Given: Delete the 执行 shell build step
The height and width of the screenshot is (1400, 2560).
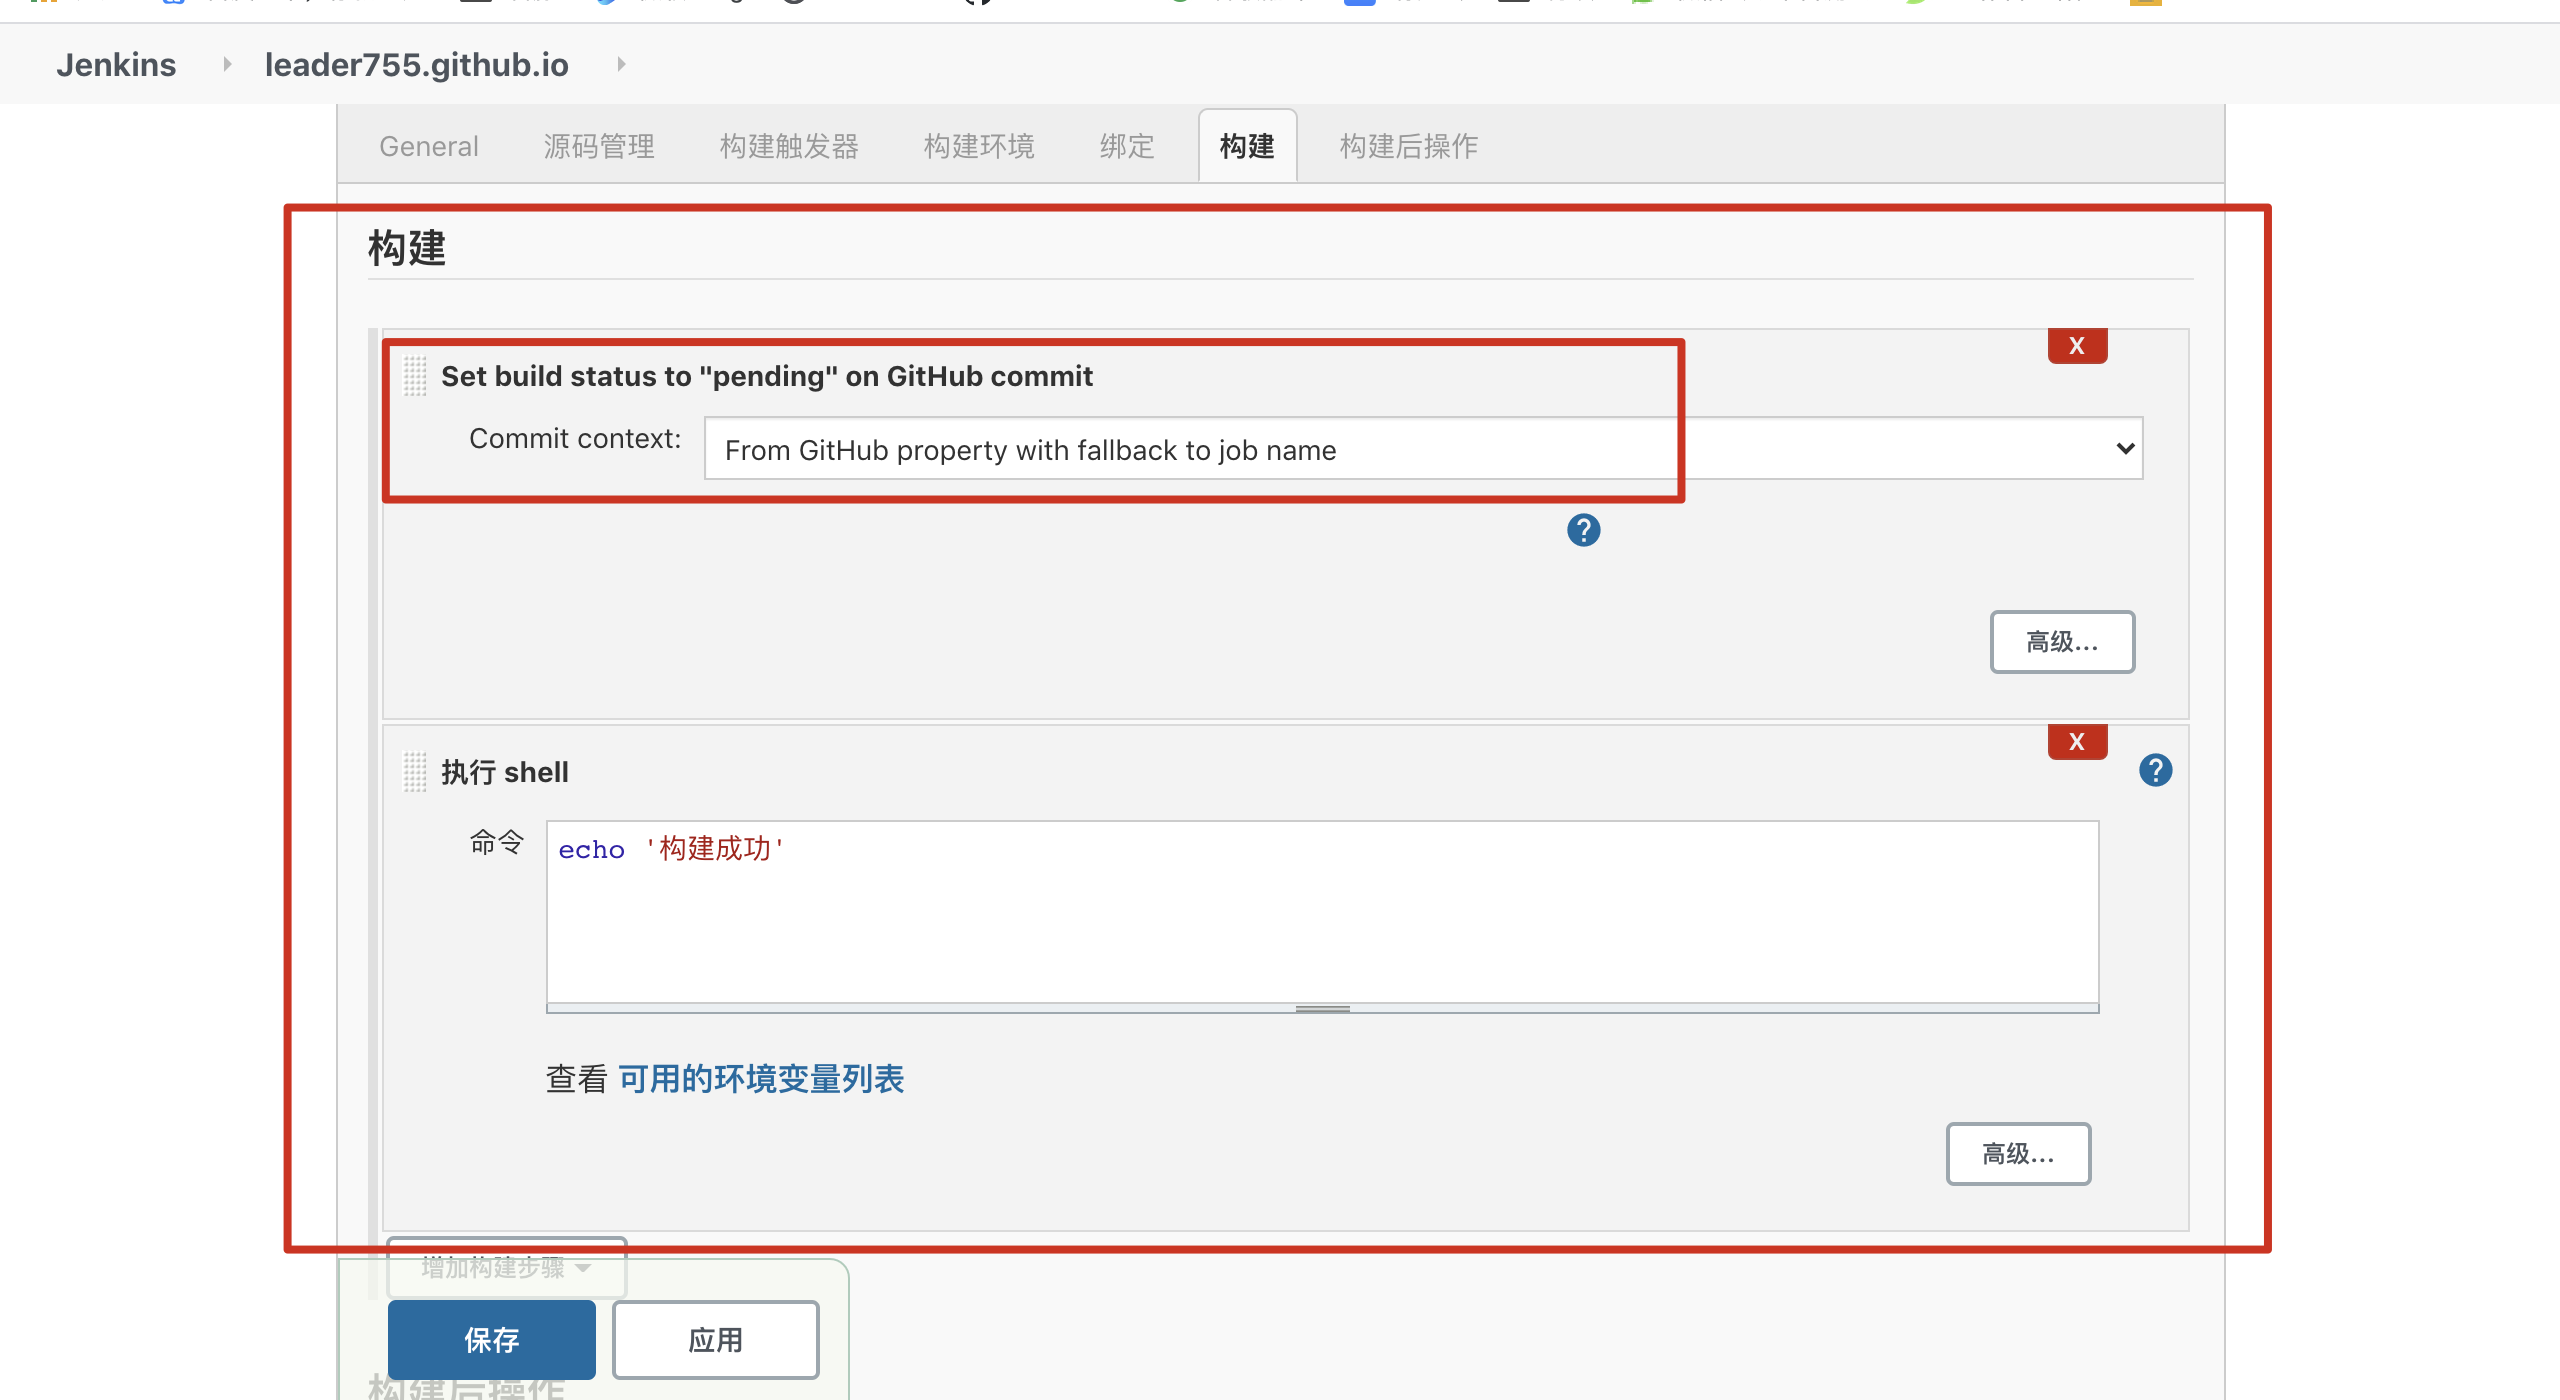Looking at the screenshot, I should 2076,742.
